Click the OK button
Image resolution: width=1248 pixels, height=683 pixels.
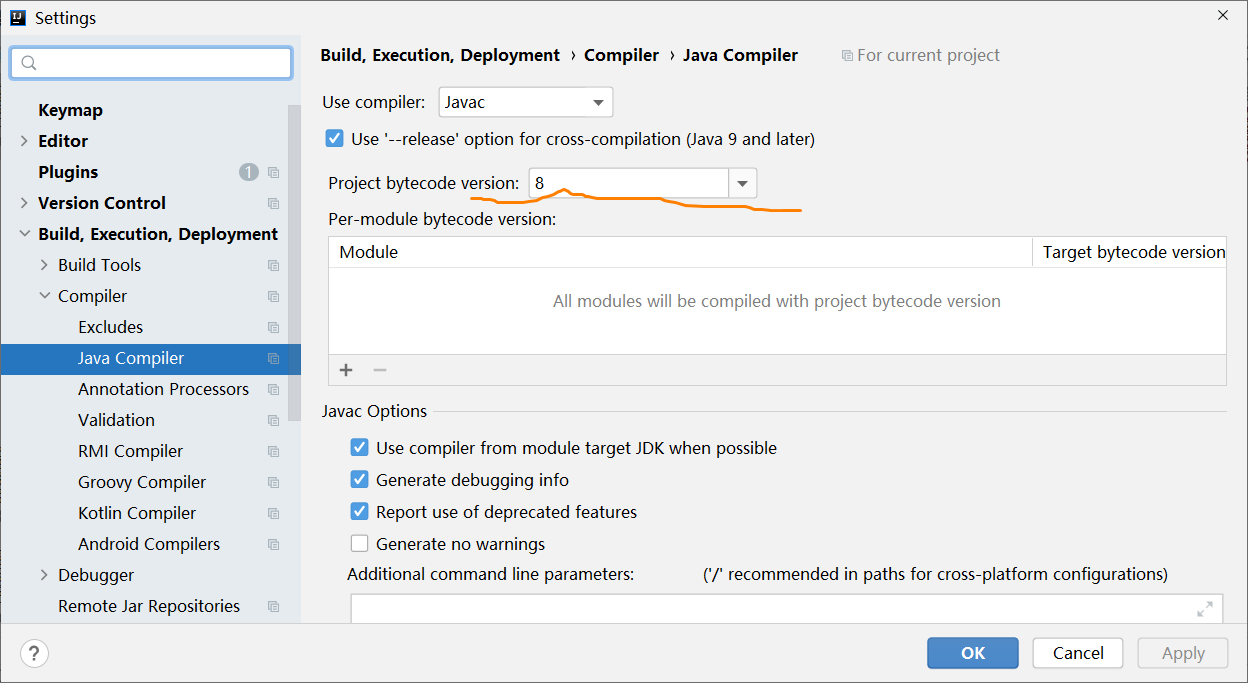coord(973,653)
